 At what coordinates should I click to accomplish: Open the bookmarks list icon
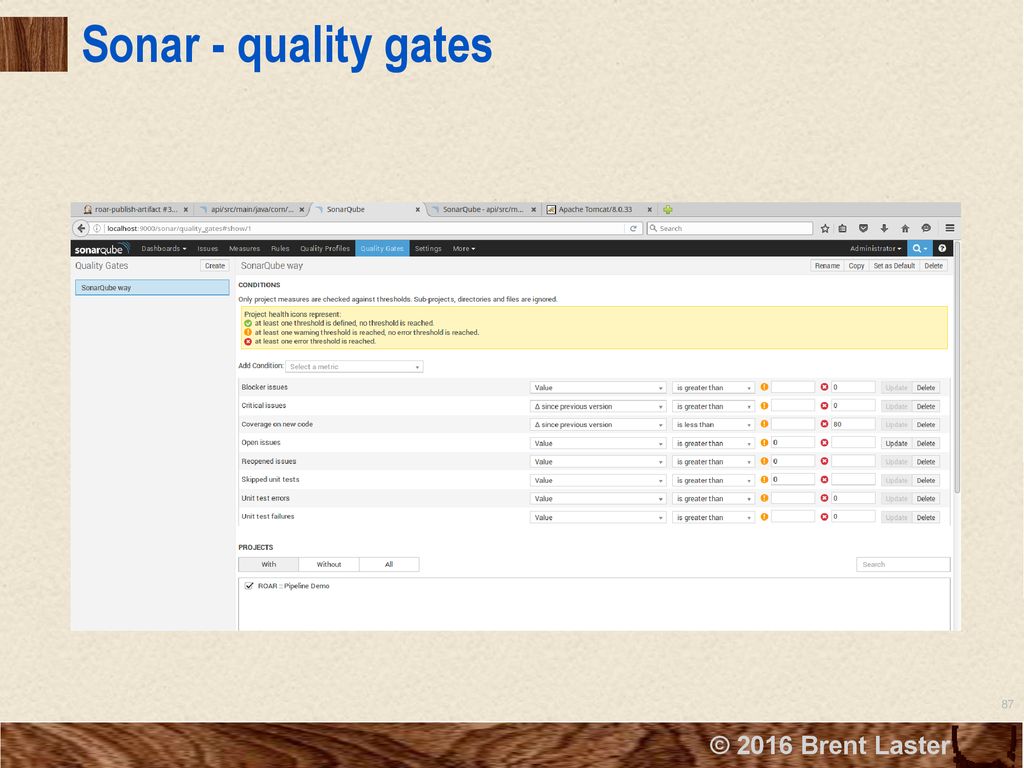point(842,229)
